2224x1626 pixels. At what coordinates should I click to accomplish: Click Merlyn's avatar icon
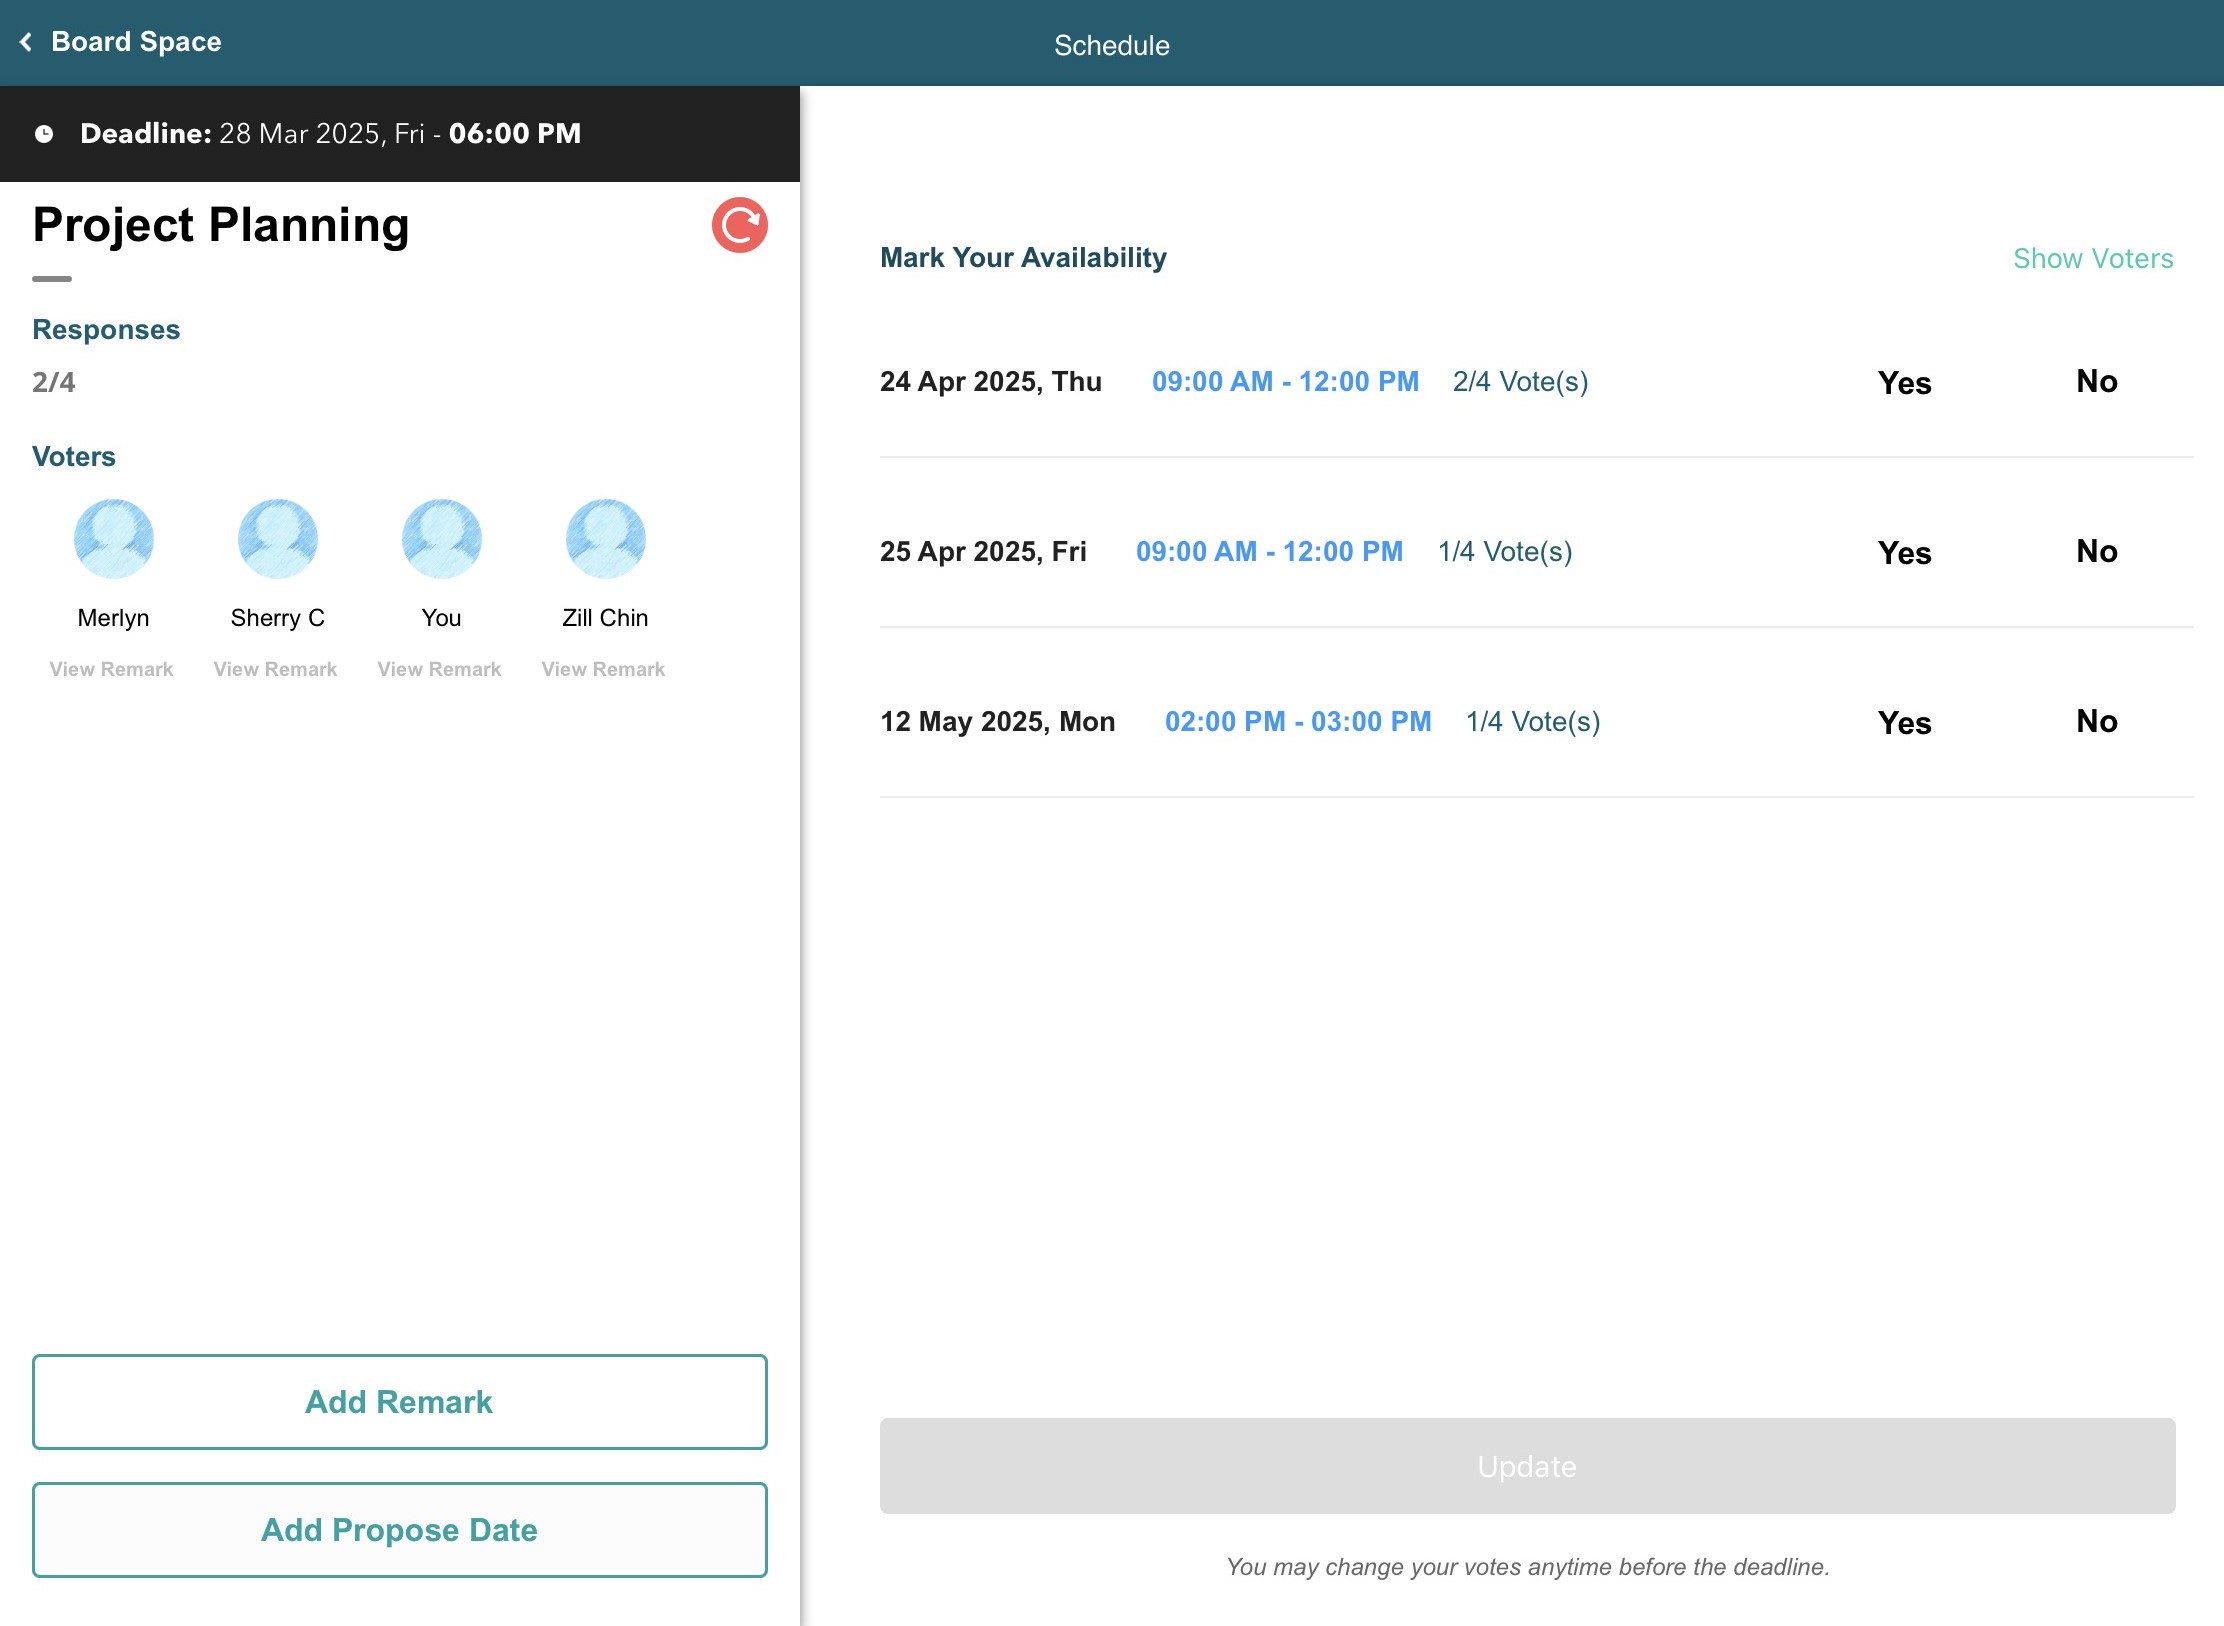[x=113, y=539]
